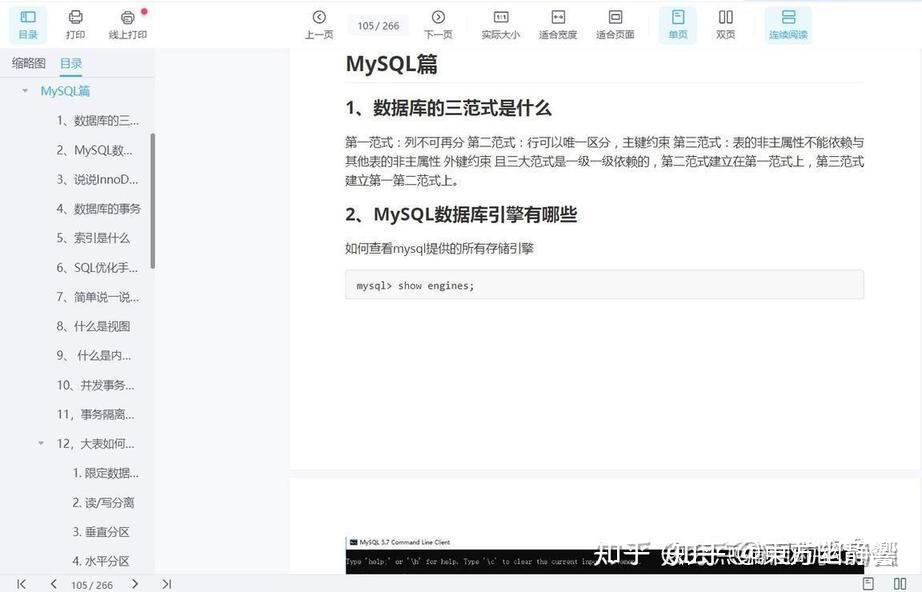Select single page icon in status bar

[868, 584]
